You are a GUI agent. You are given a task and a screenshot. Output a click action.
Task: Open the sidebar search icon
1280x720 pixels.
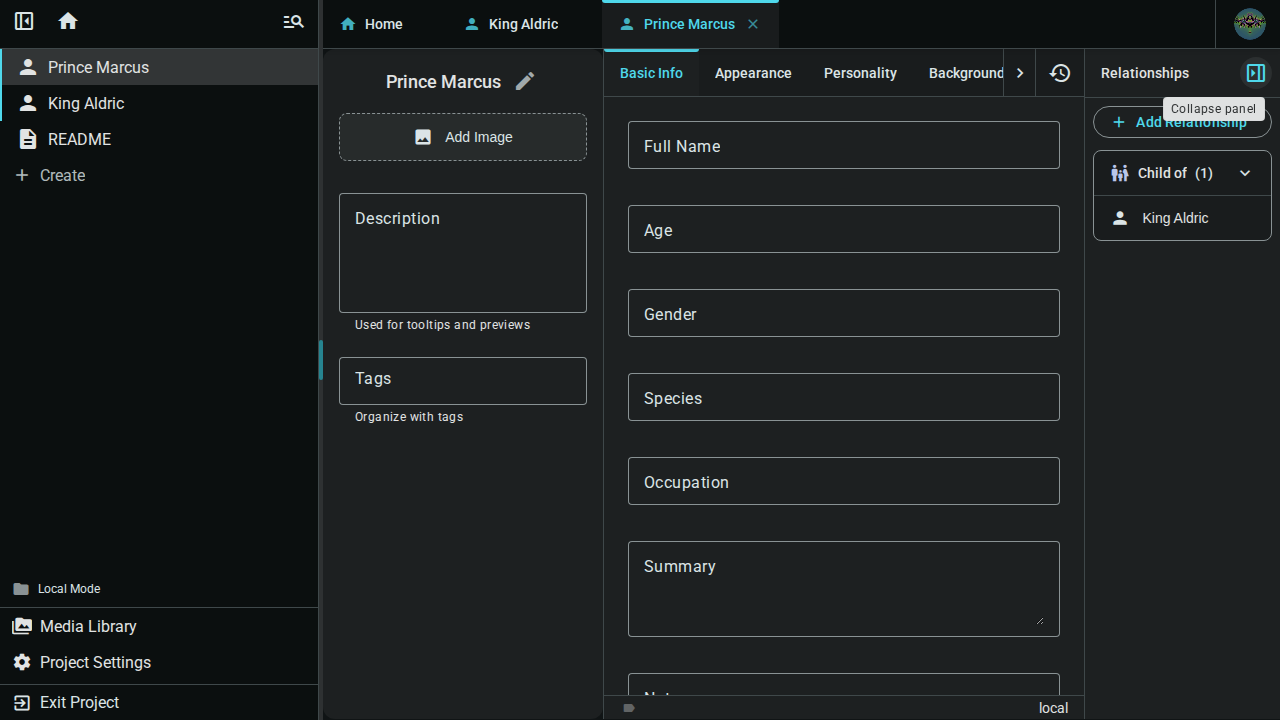click(x=293, y=21)
